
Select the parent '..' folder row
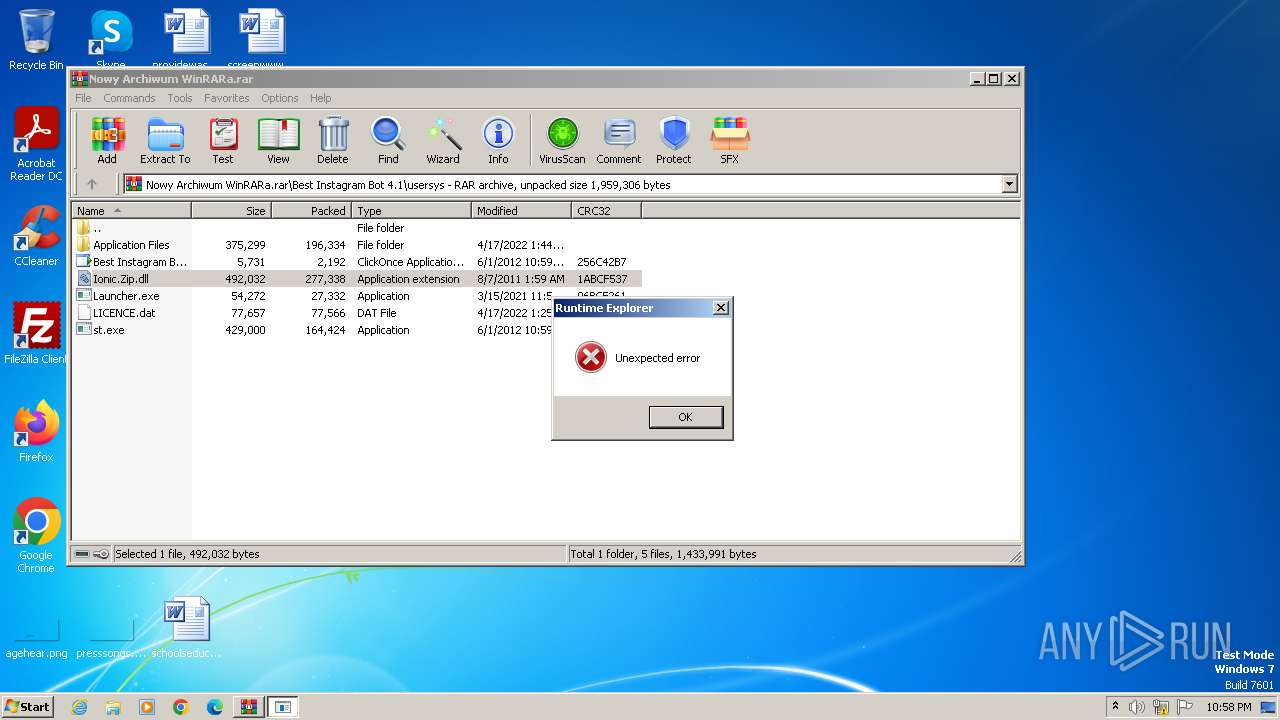357,228
